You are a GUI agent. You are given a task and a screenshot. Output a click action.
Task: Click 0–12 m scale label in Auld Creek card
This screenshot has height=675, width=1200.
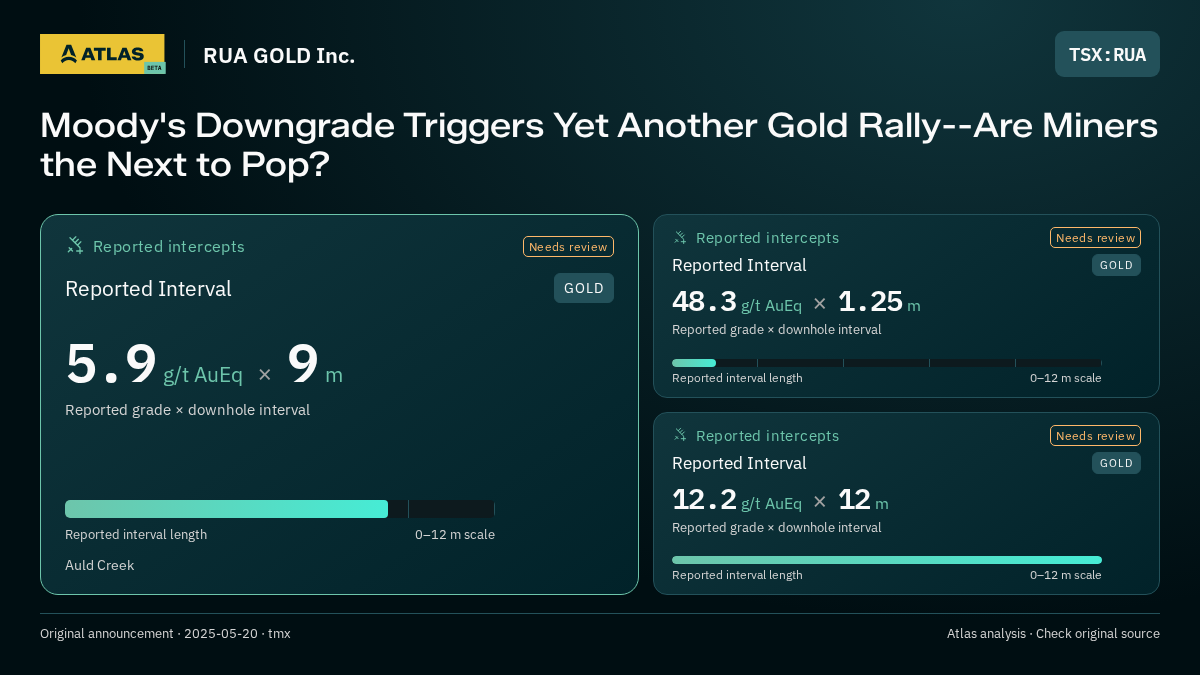(455, 534)
